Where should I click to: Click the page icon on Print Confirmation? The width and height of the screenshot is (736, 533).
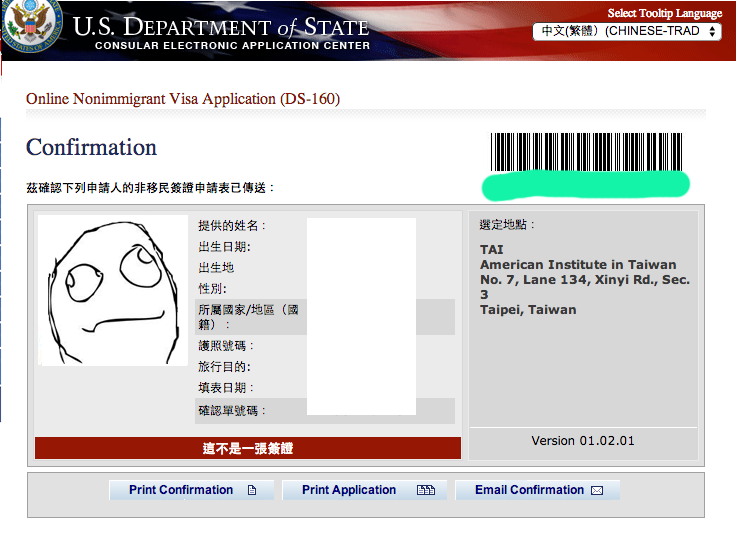point(252,490)
